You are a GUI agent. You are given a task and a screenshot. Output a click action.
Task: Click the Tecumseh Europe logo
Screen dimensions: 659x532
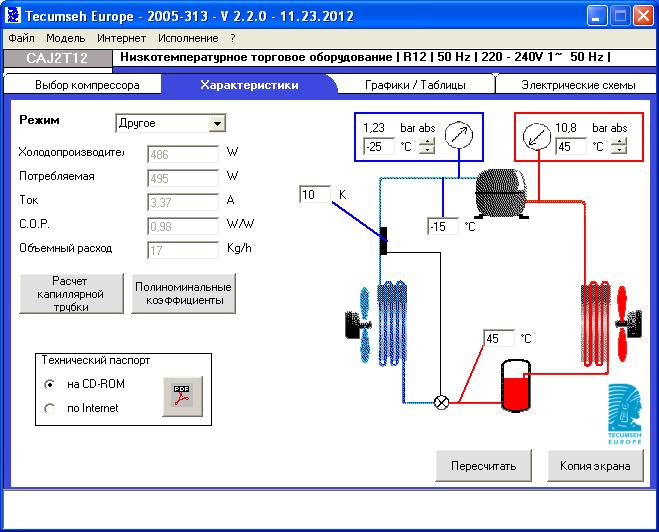pos(625,414)
